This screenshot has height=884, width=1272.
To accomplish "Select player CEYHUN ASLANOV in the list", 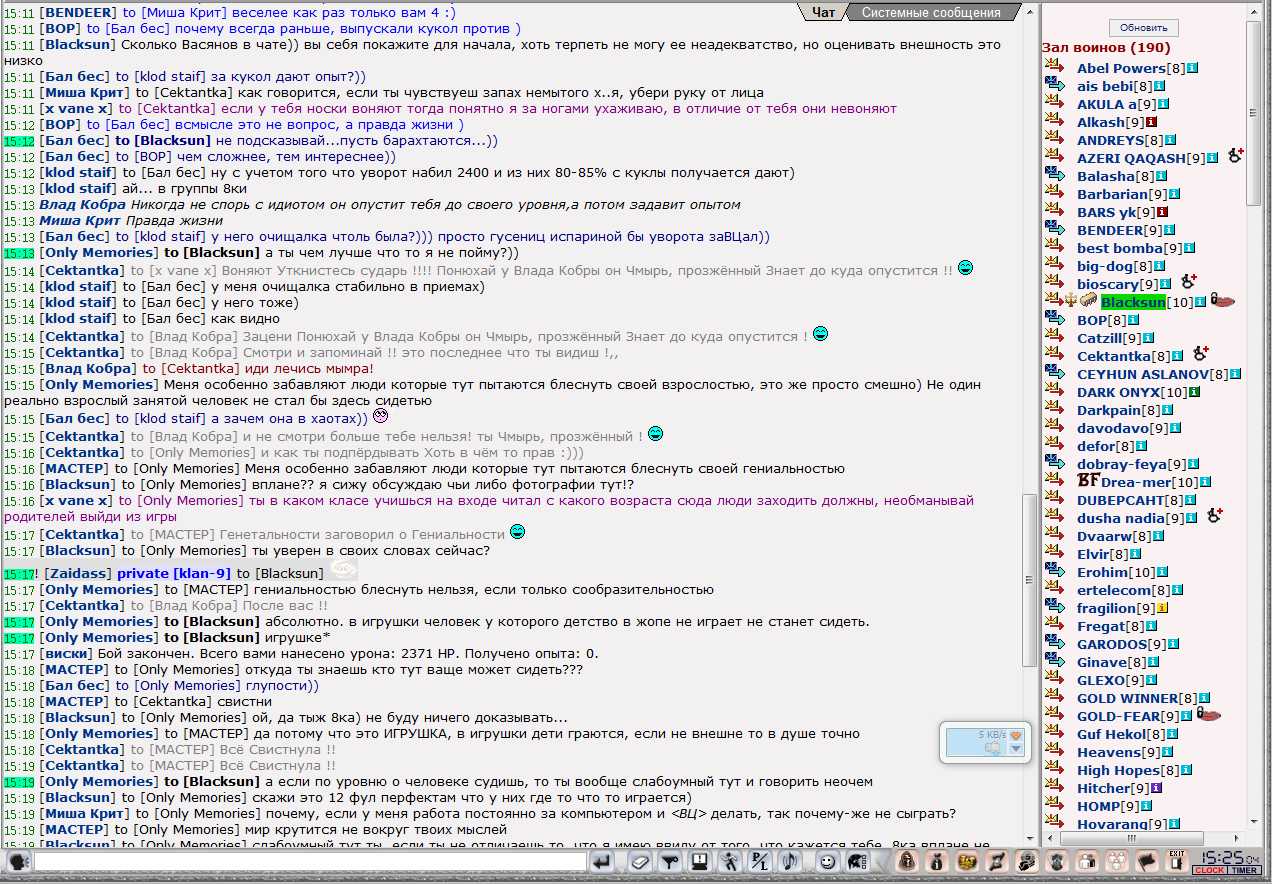I will 1143,374.
